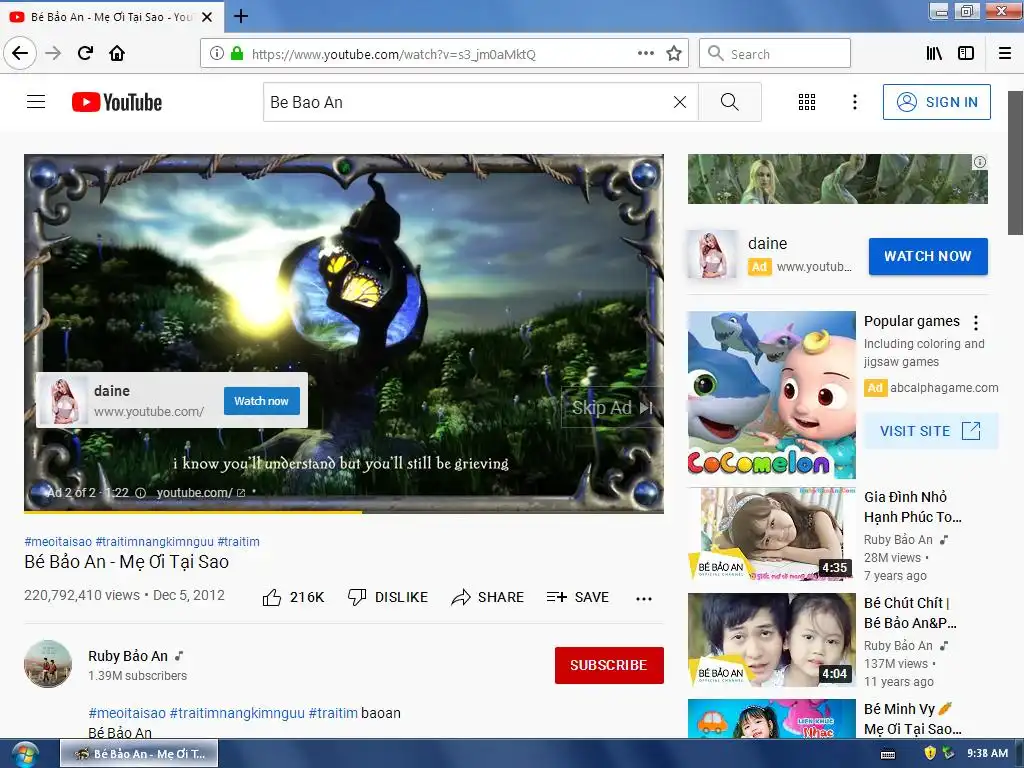
Task: Click the YouTube logo
Action: (117, 102)
